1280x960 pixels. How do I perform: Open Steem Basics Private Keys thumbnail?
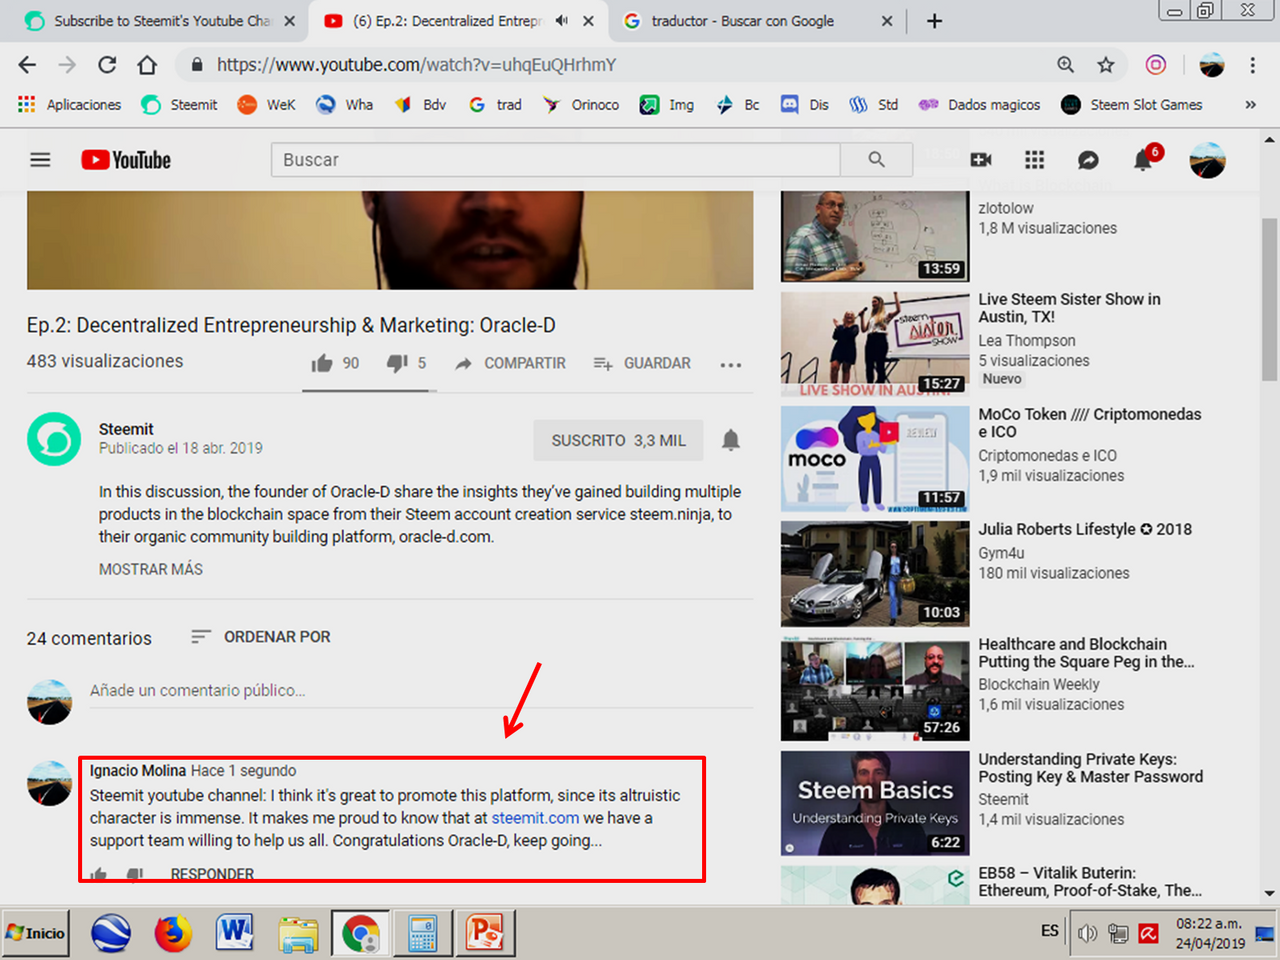coord(875,804)
